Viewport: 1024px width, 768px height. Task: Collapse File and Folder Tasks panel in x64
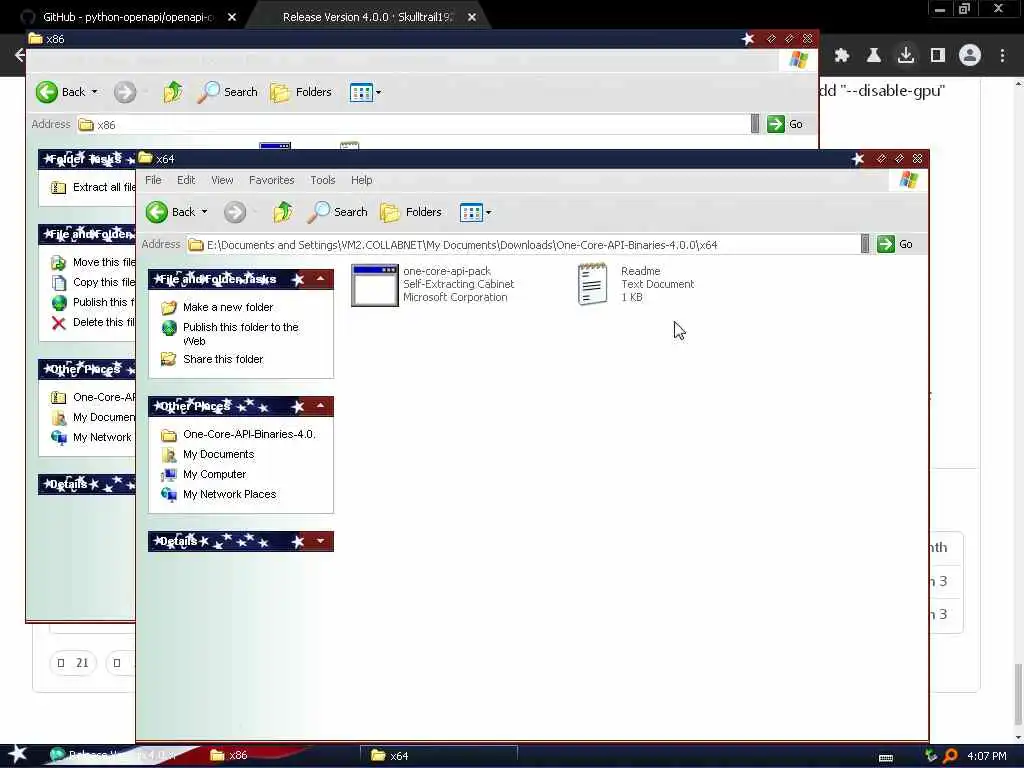click(x=321, y=280)
